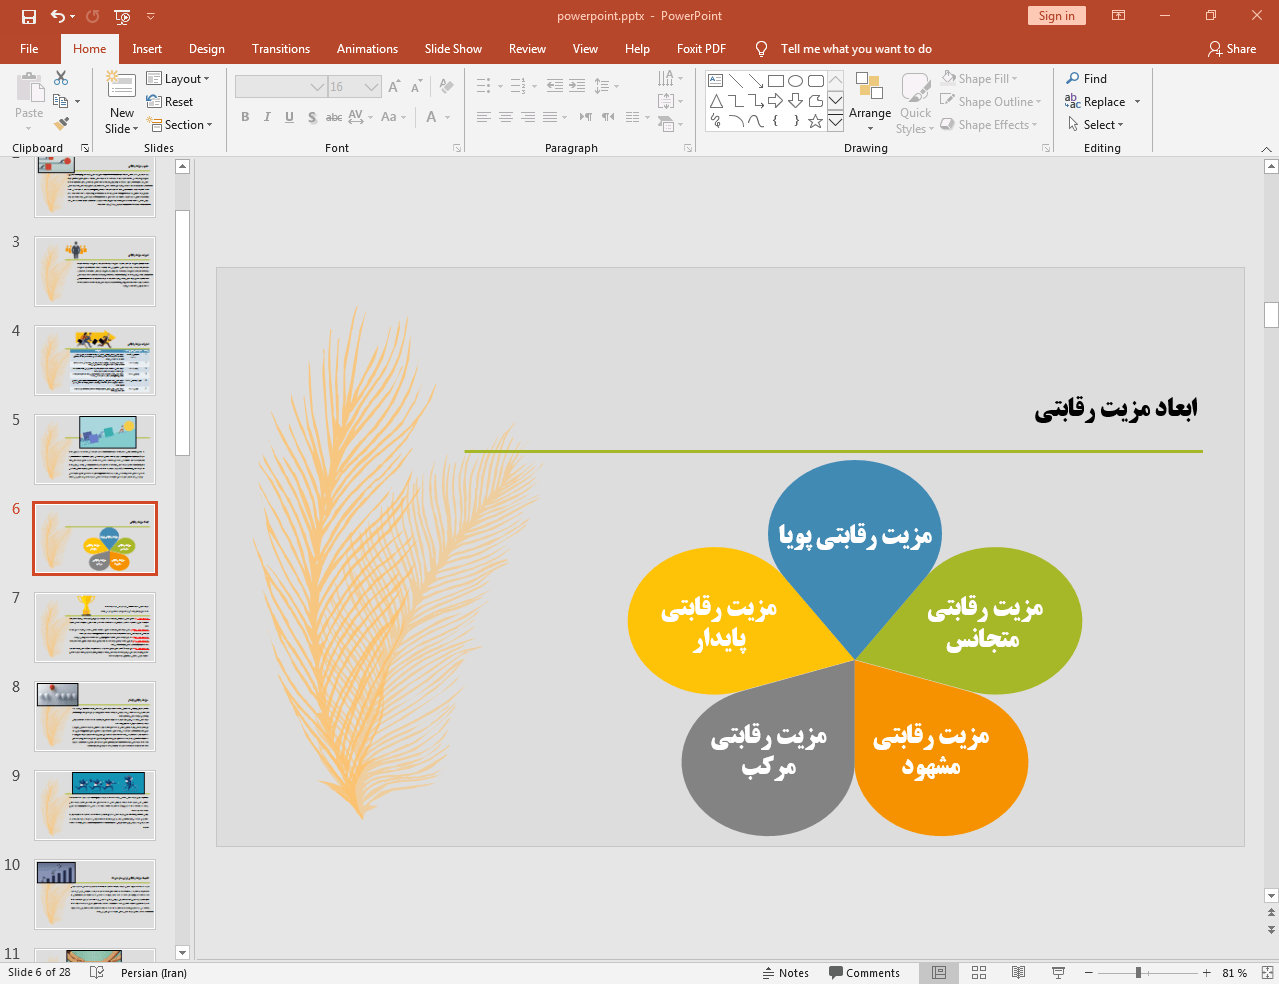Click the Replace button

point(1096,102)
